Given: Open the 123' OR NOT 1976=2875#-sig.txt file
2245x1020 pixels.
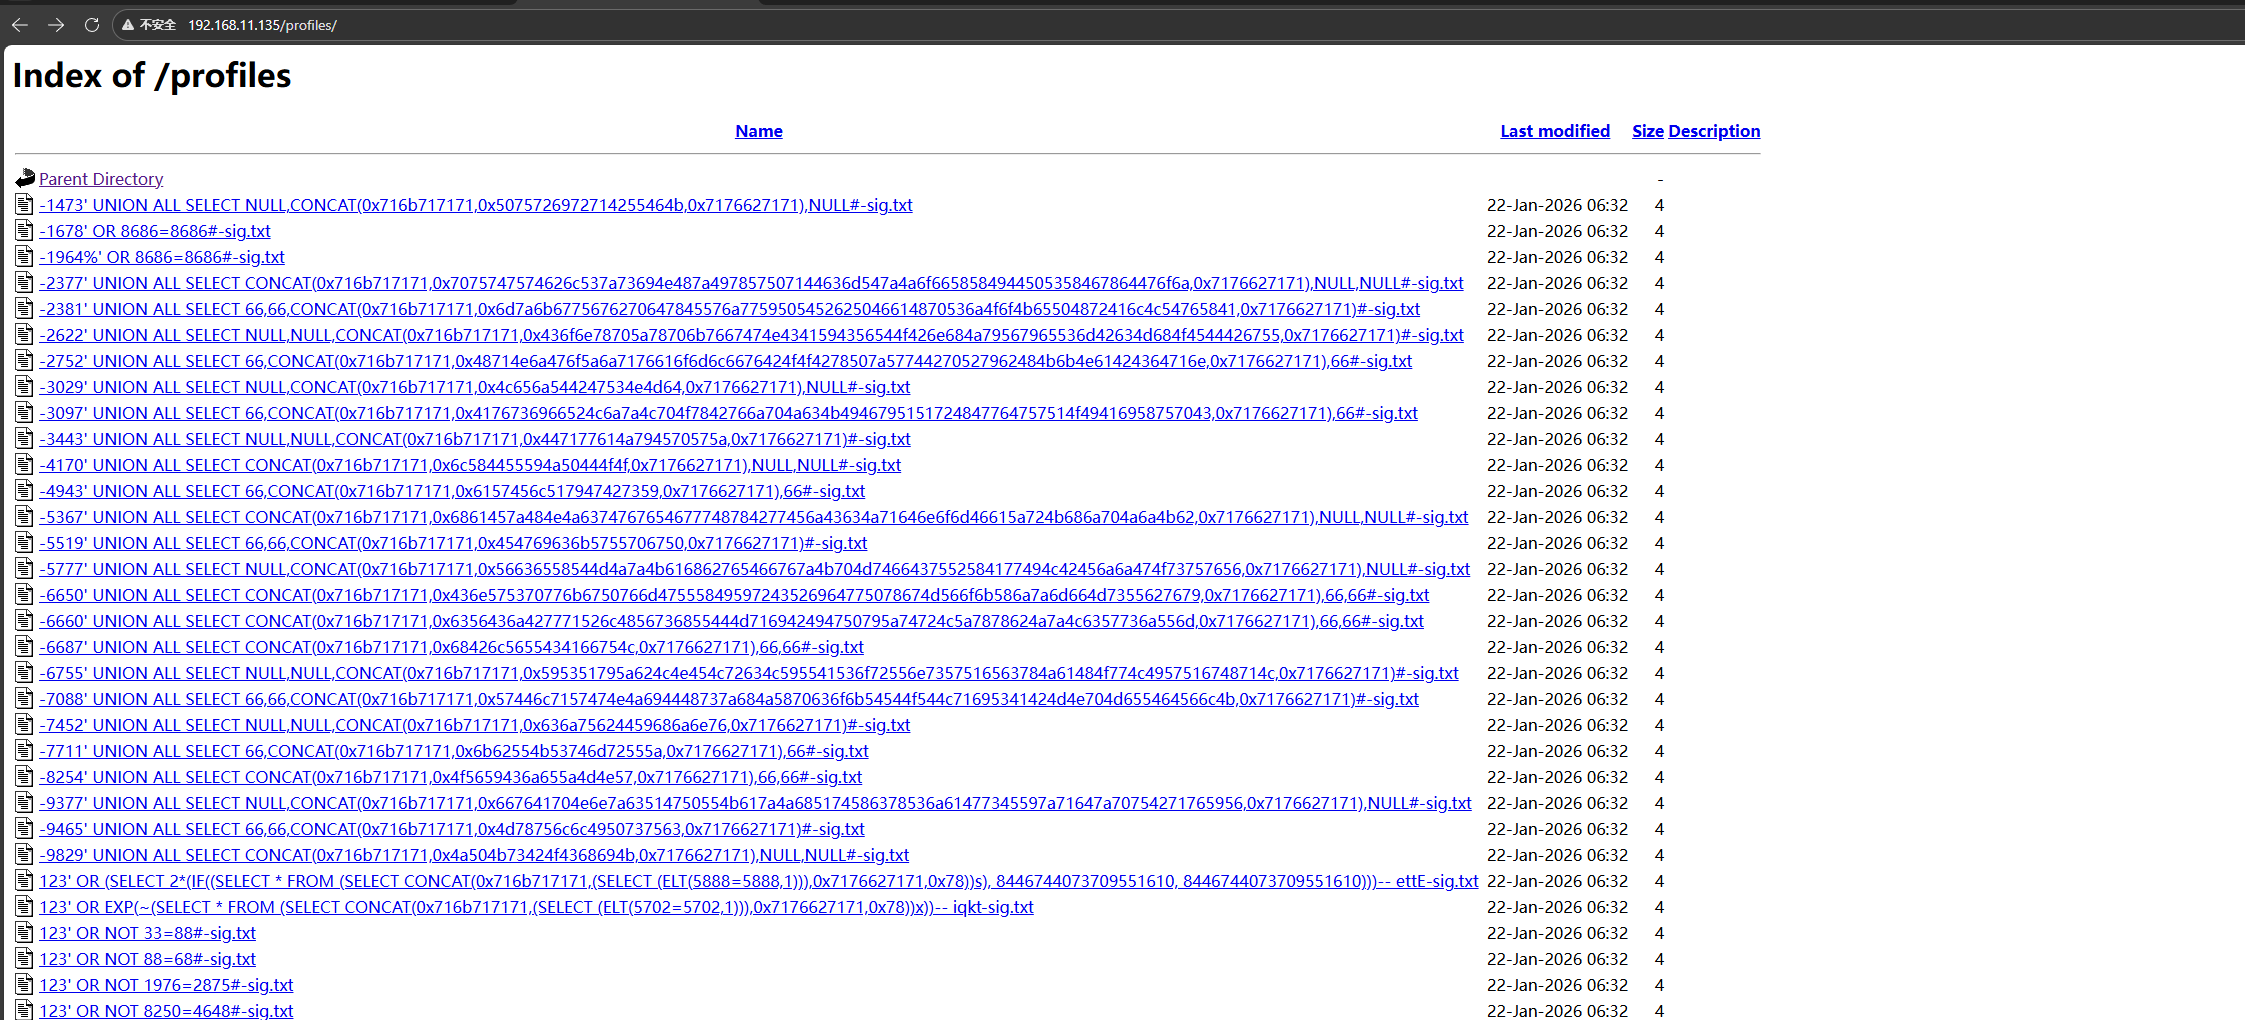Looking at the screenshot, I should [x=166, y=985].
